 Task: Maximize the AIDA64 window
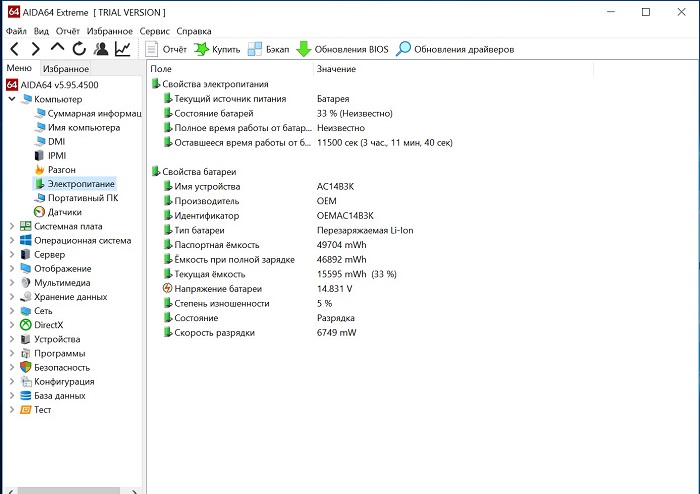[x=646, y=12]
